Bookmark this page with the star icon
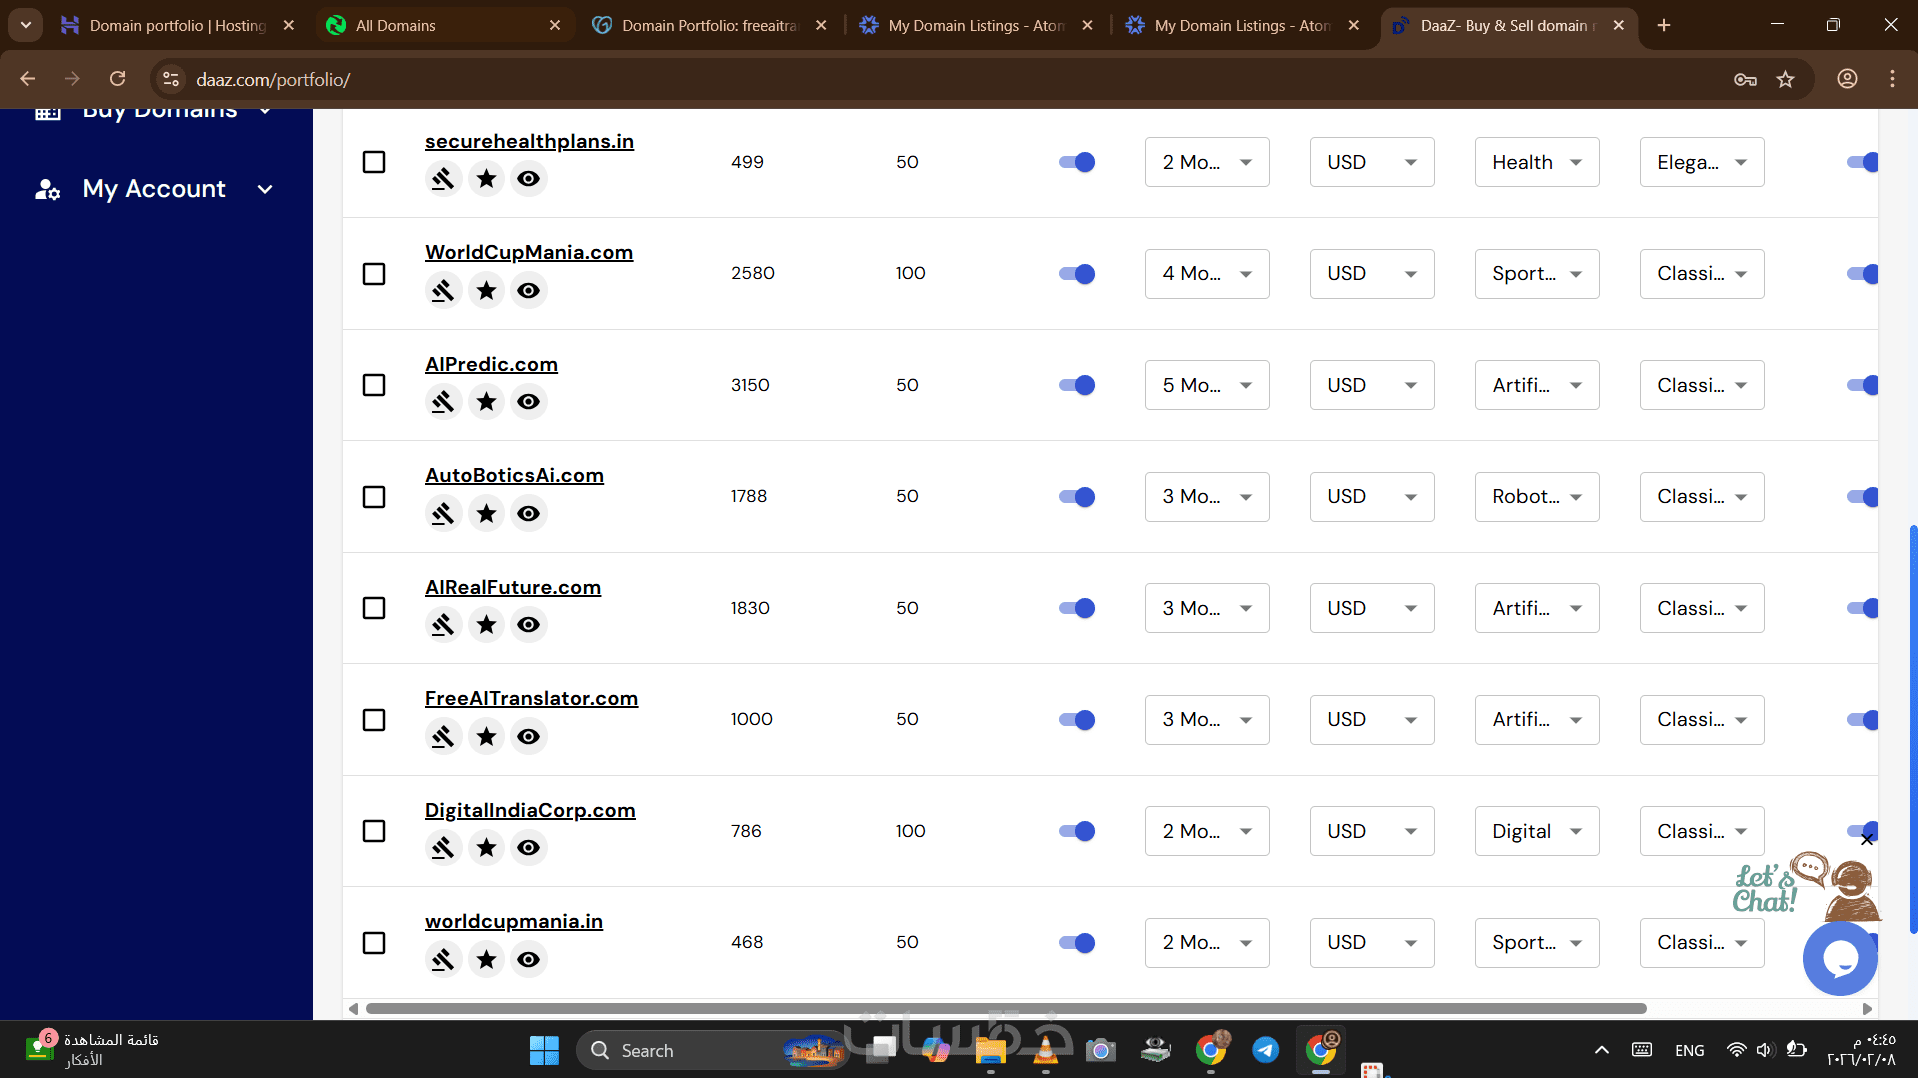 pyautogui.click(x=1786, y=79)
